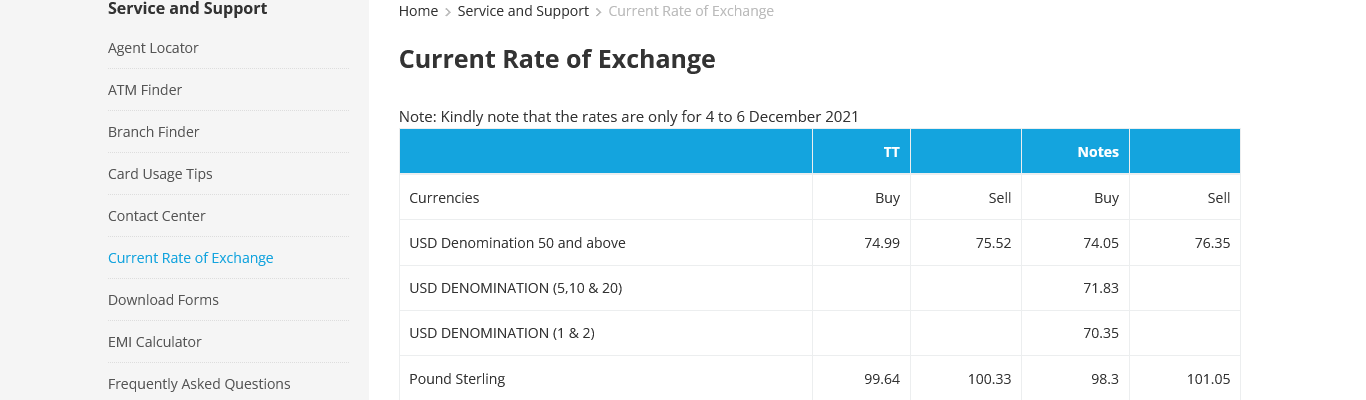Click the Notes column header

1097,152
